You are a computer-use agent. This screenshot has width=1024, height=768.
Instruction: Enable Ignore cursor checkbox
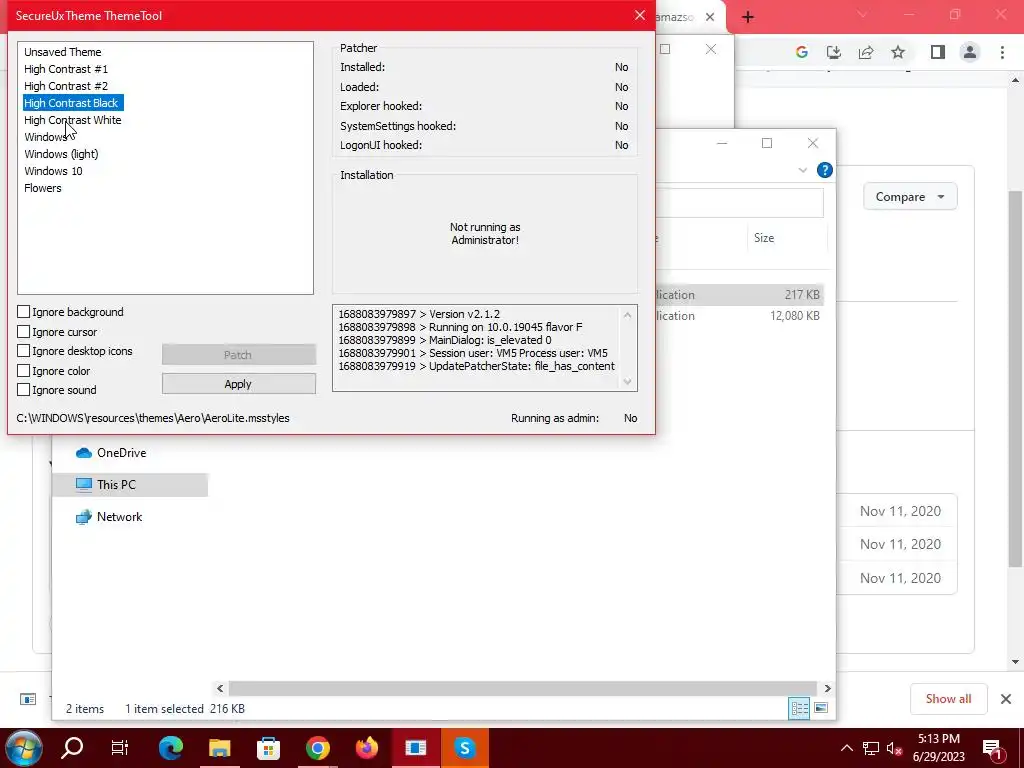24,332
